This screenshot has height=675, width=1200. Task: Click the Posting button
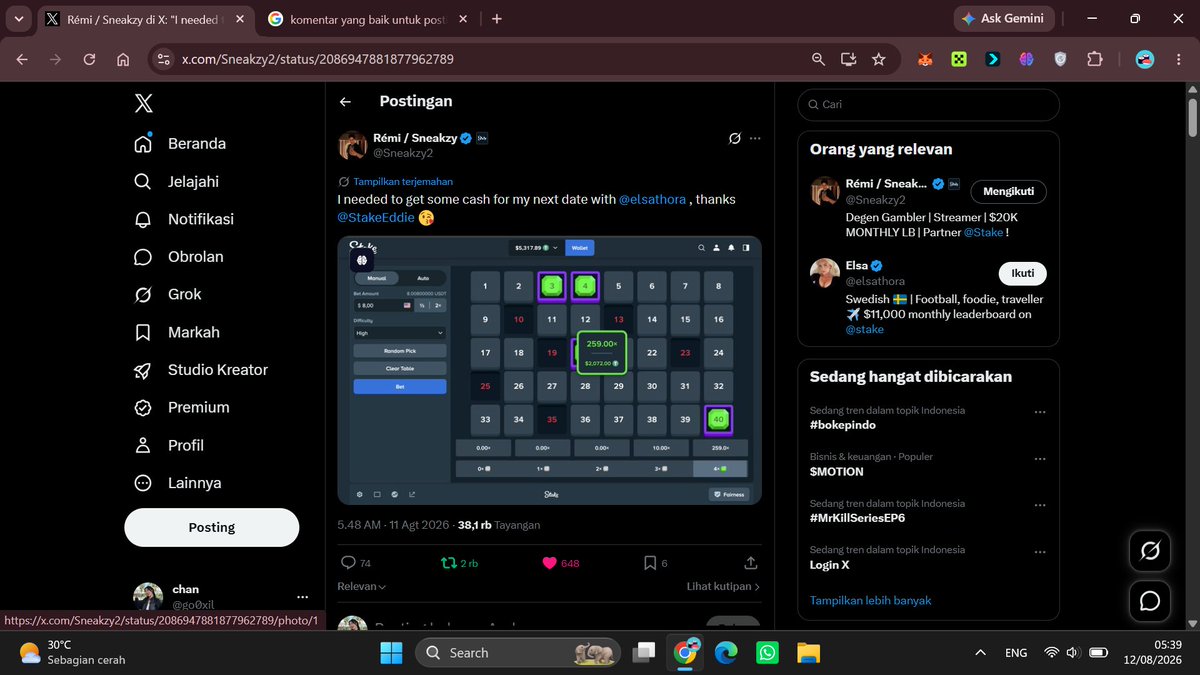212,527
